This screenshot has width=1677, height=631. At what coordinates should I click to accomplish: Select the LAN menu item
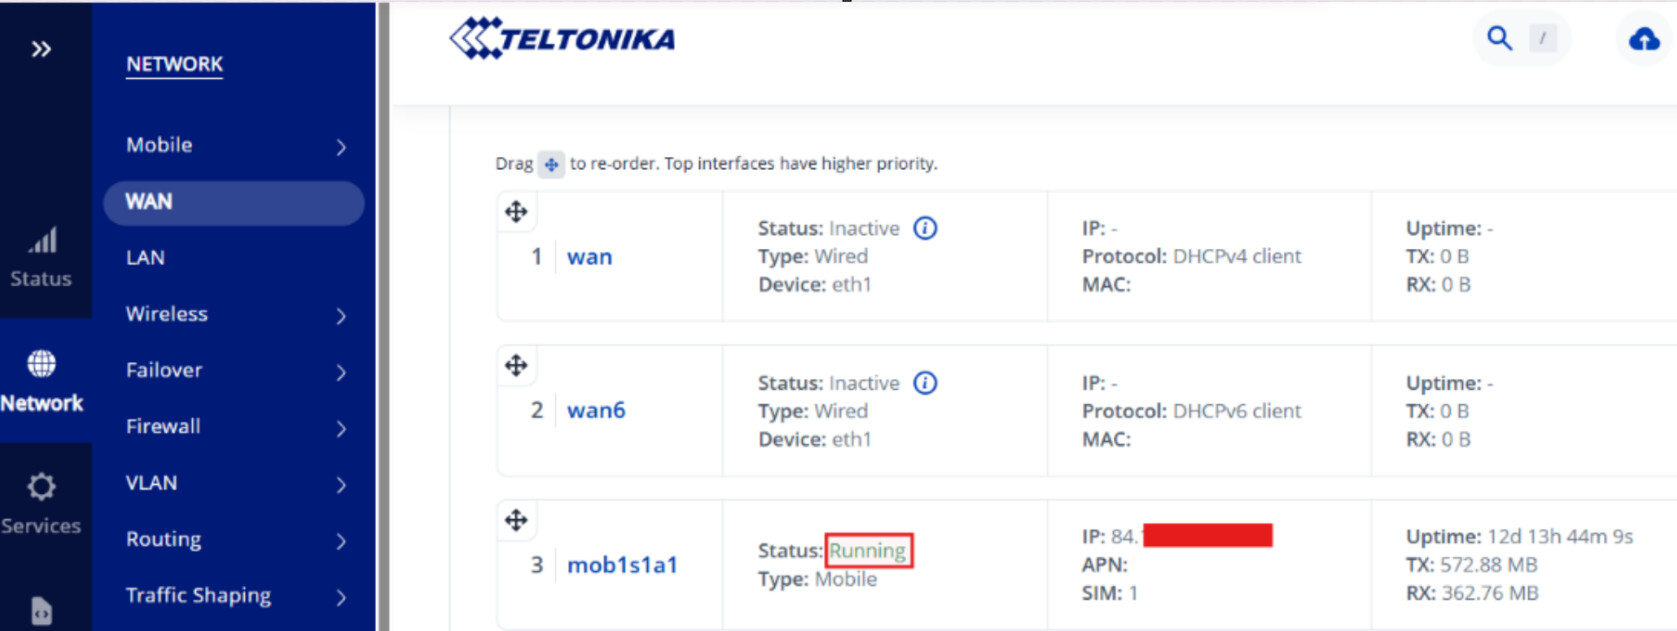click(146, 258)
